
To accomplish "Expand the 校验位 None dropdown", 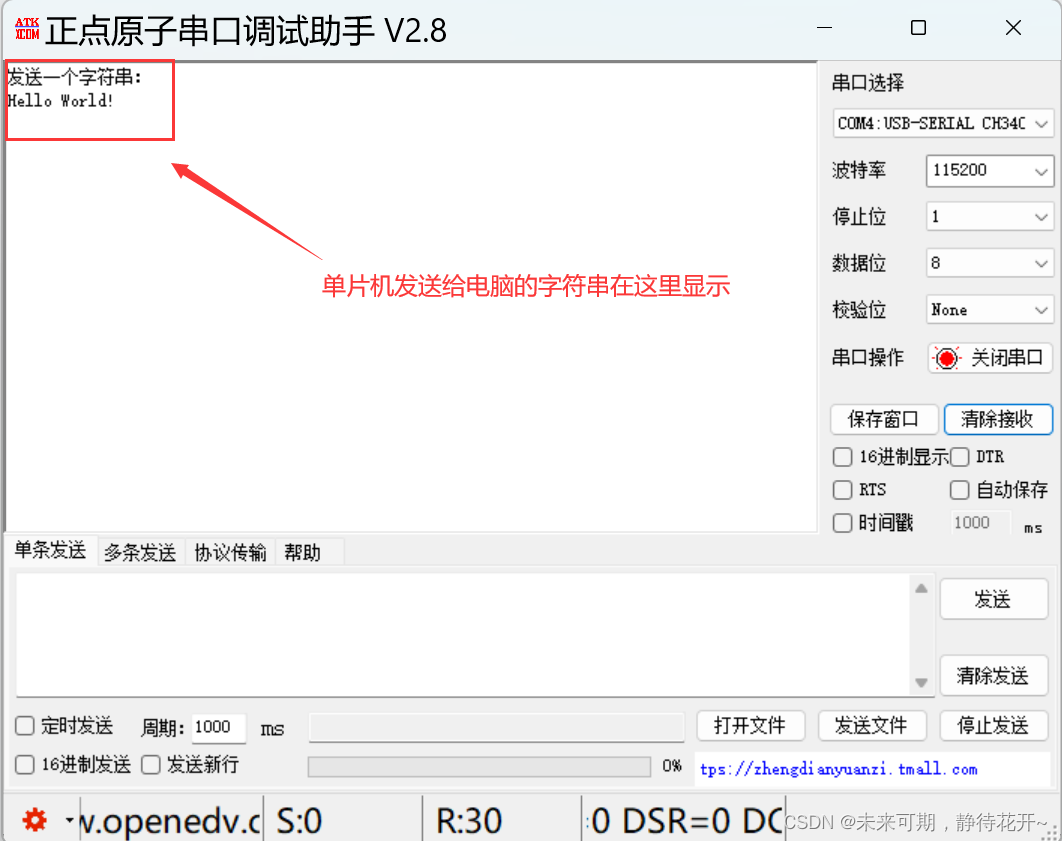I will pos(990,310).
